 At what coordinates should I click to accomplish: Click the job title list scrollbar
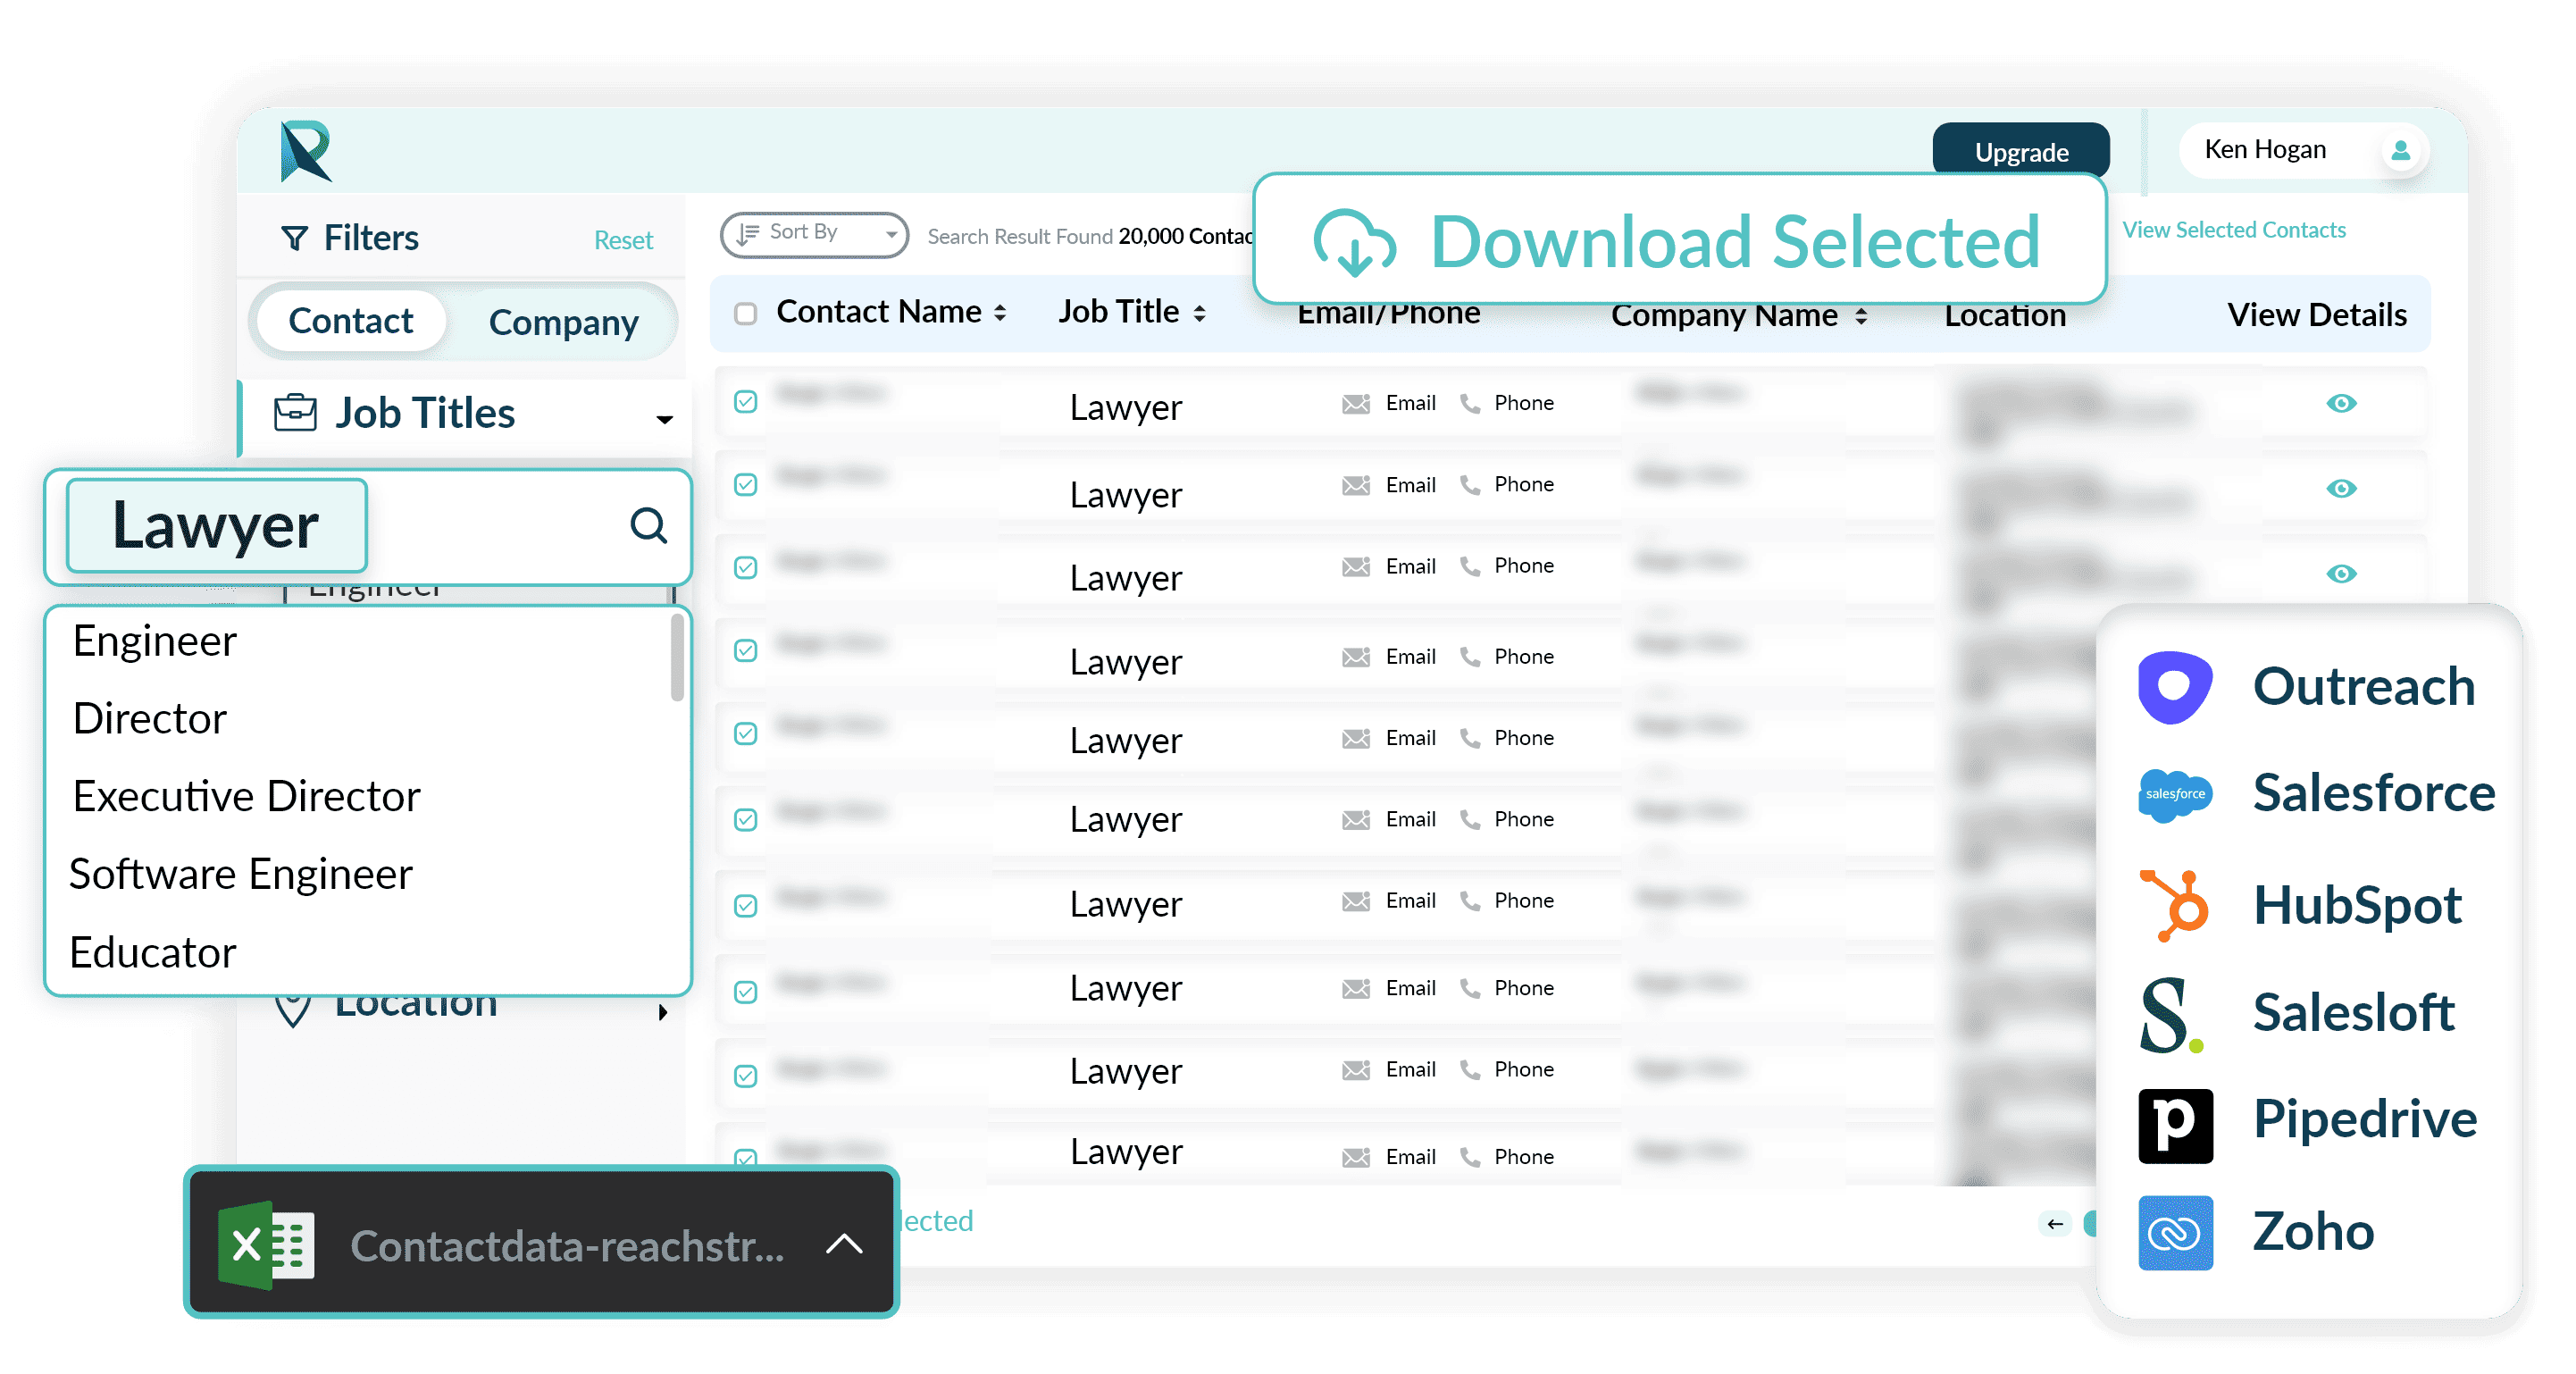coord(676,657)
